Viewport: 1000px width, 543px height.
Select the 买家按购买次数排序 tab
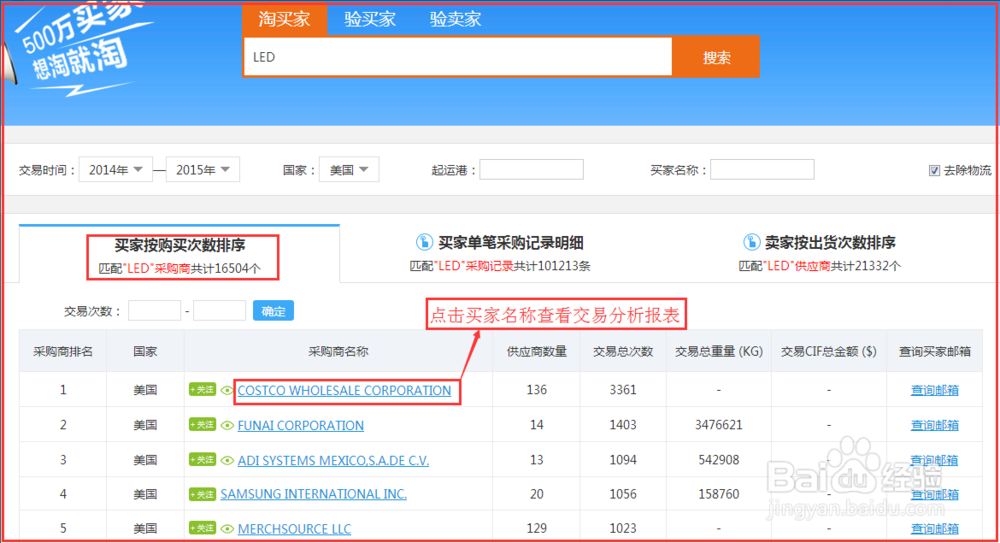[180, 255]
